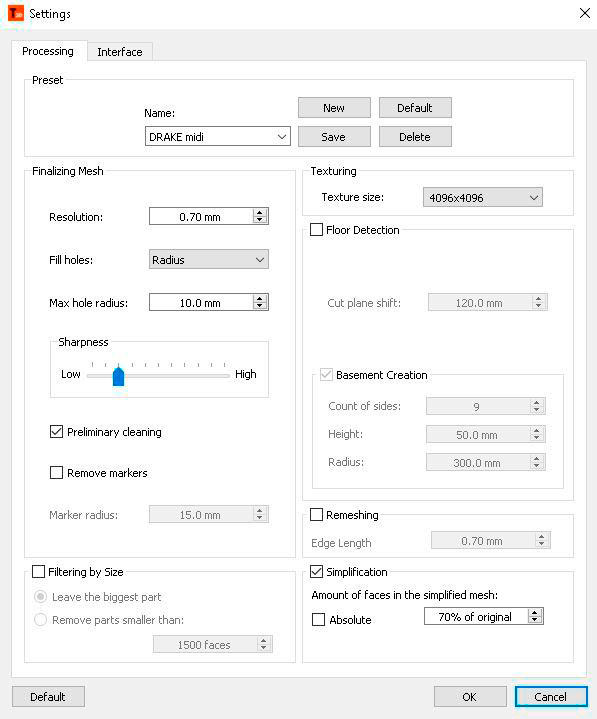Expand the Fill holes dropdown
The image size is (597, 719).
pyautogui.click(x=209, y=260)
